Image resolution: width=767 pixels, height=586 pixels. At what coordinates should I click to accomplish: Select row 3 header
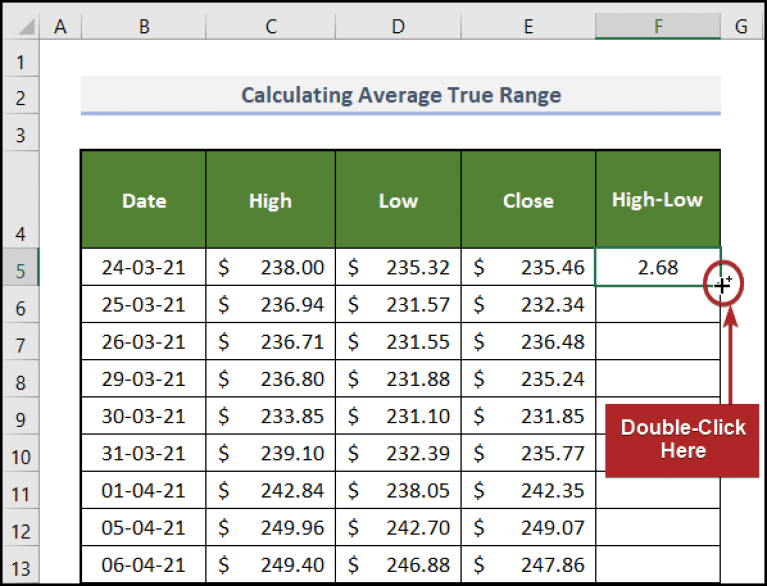21,133
